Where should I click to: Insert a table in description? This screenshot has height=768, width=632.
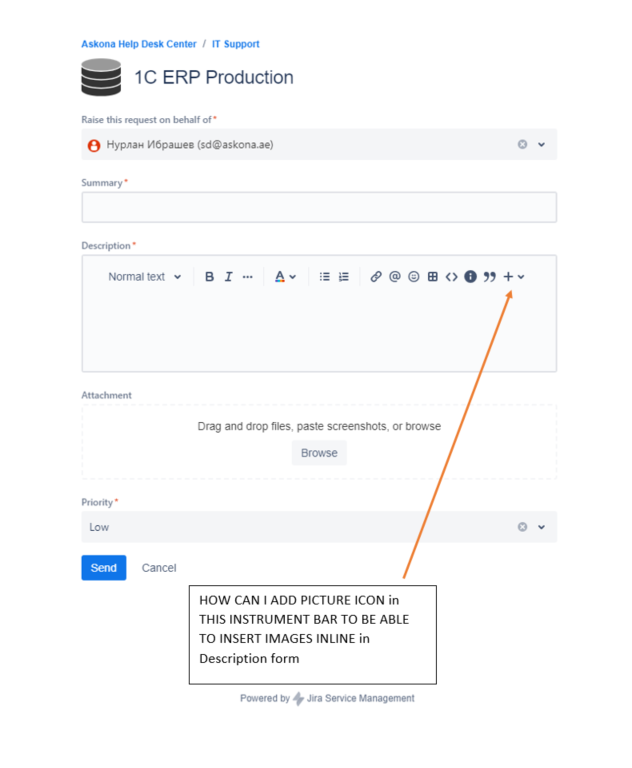[x=433, y=277]
